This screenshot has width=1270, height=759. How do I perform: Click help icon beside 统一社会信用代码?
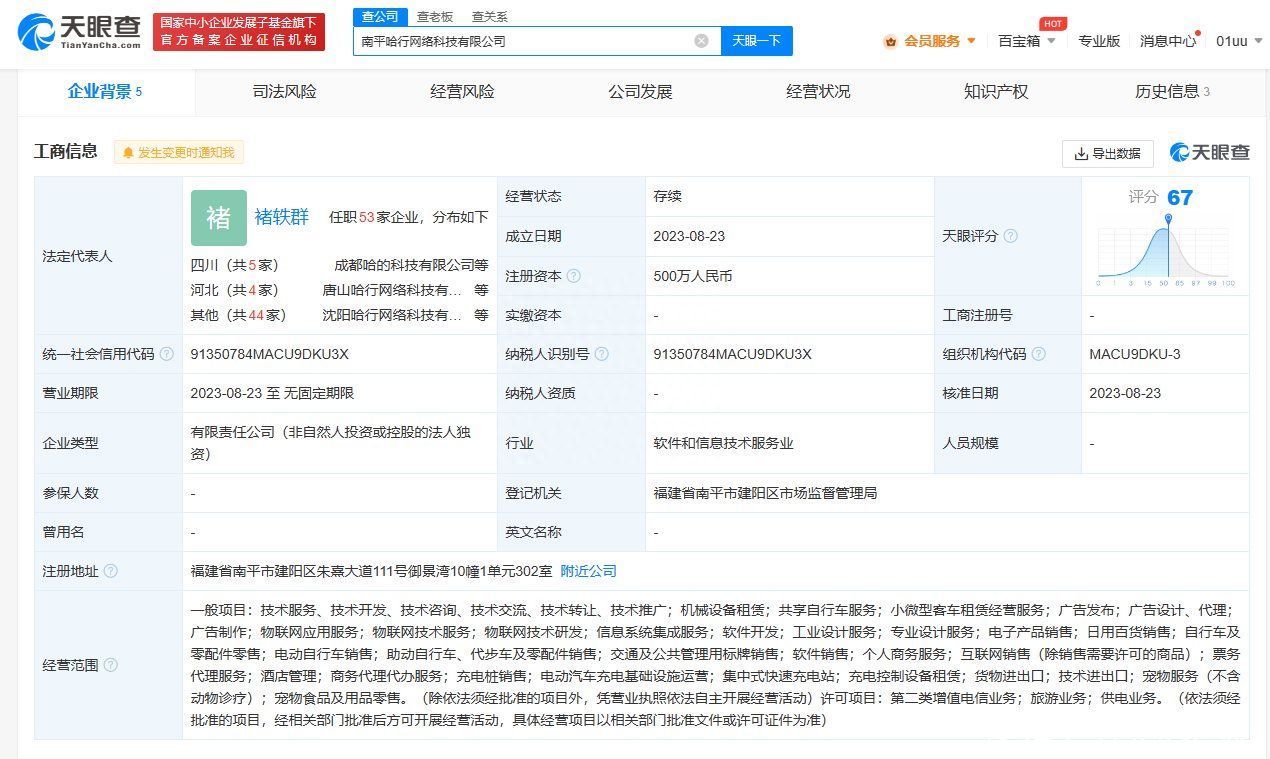pos(166,354)
